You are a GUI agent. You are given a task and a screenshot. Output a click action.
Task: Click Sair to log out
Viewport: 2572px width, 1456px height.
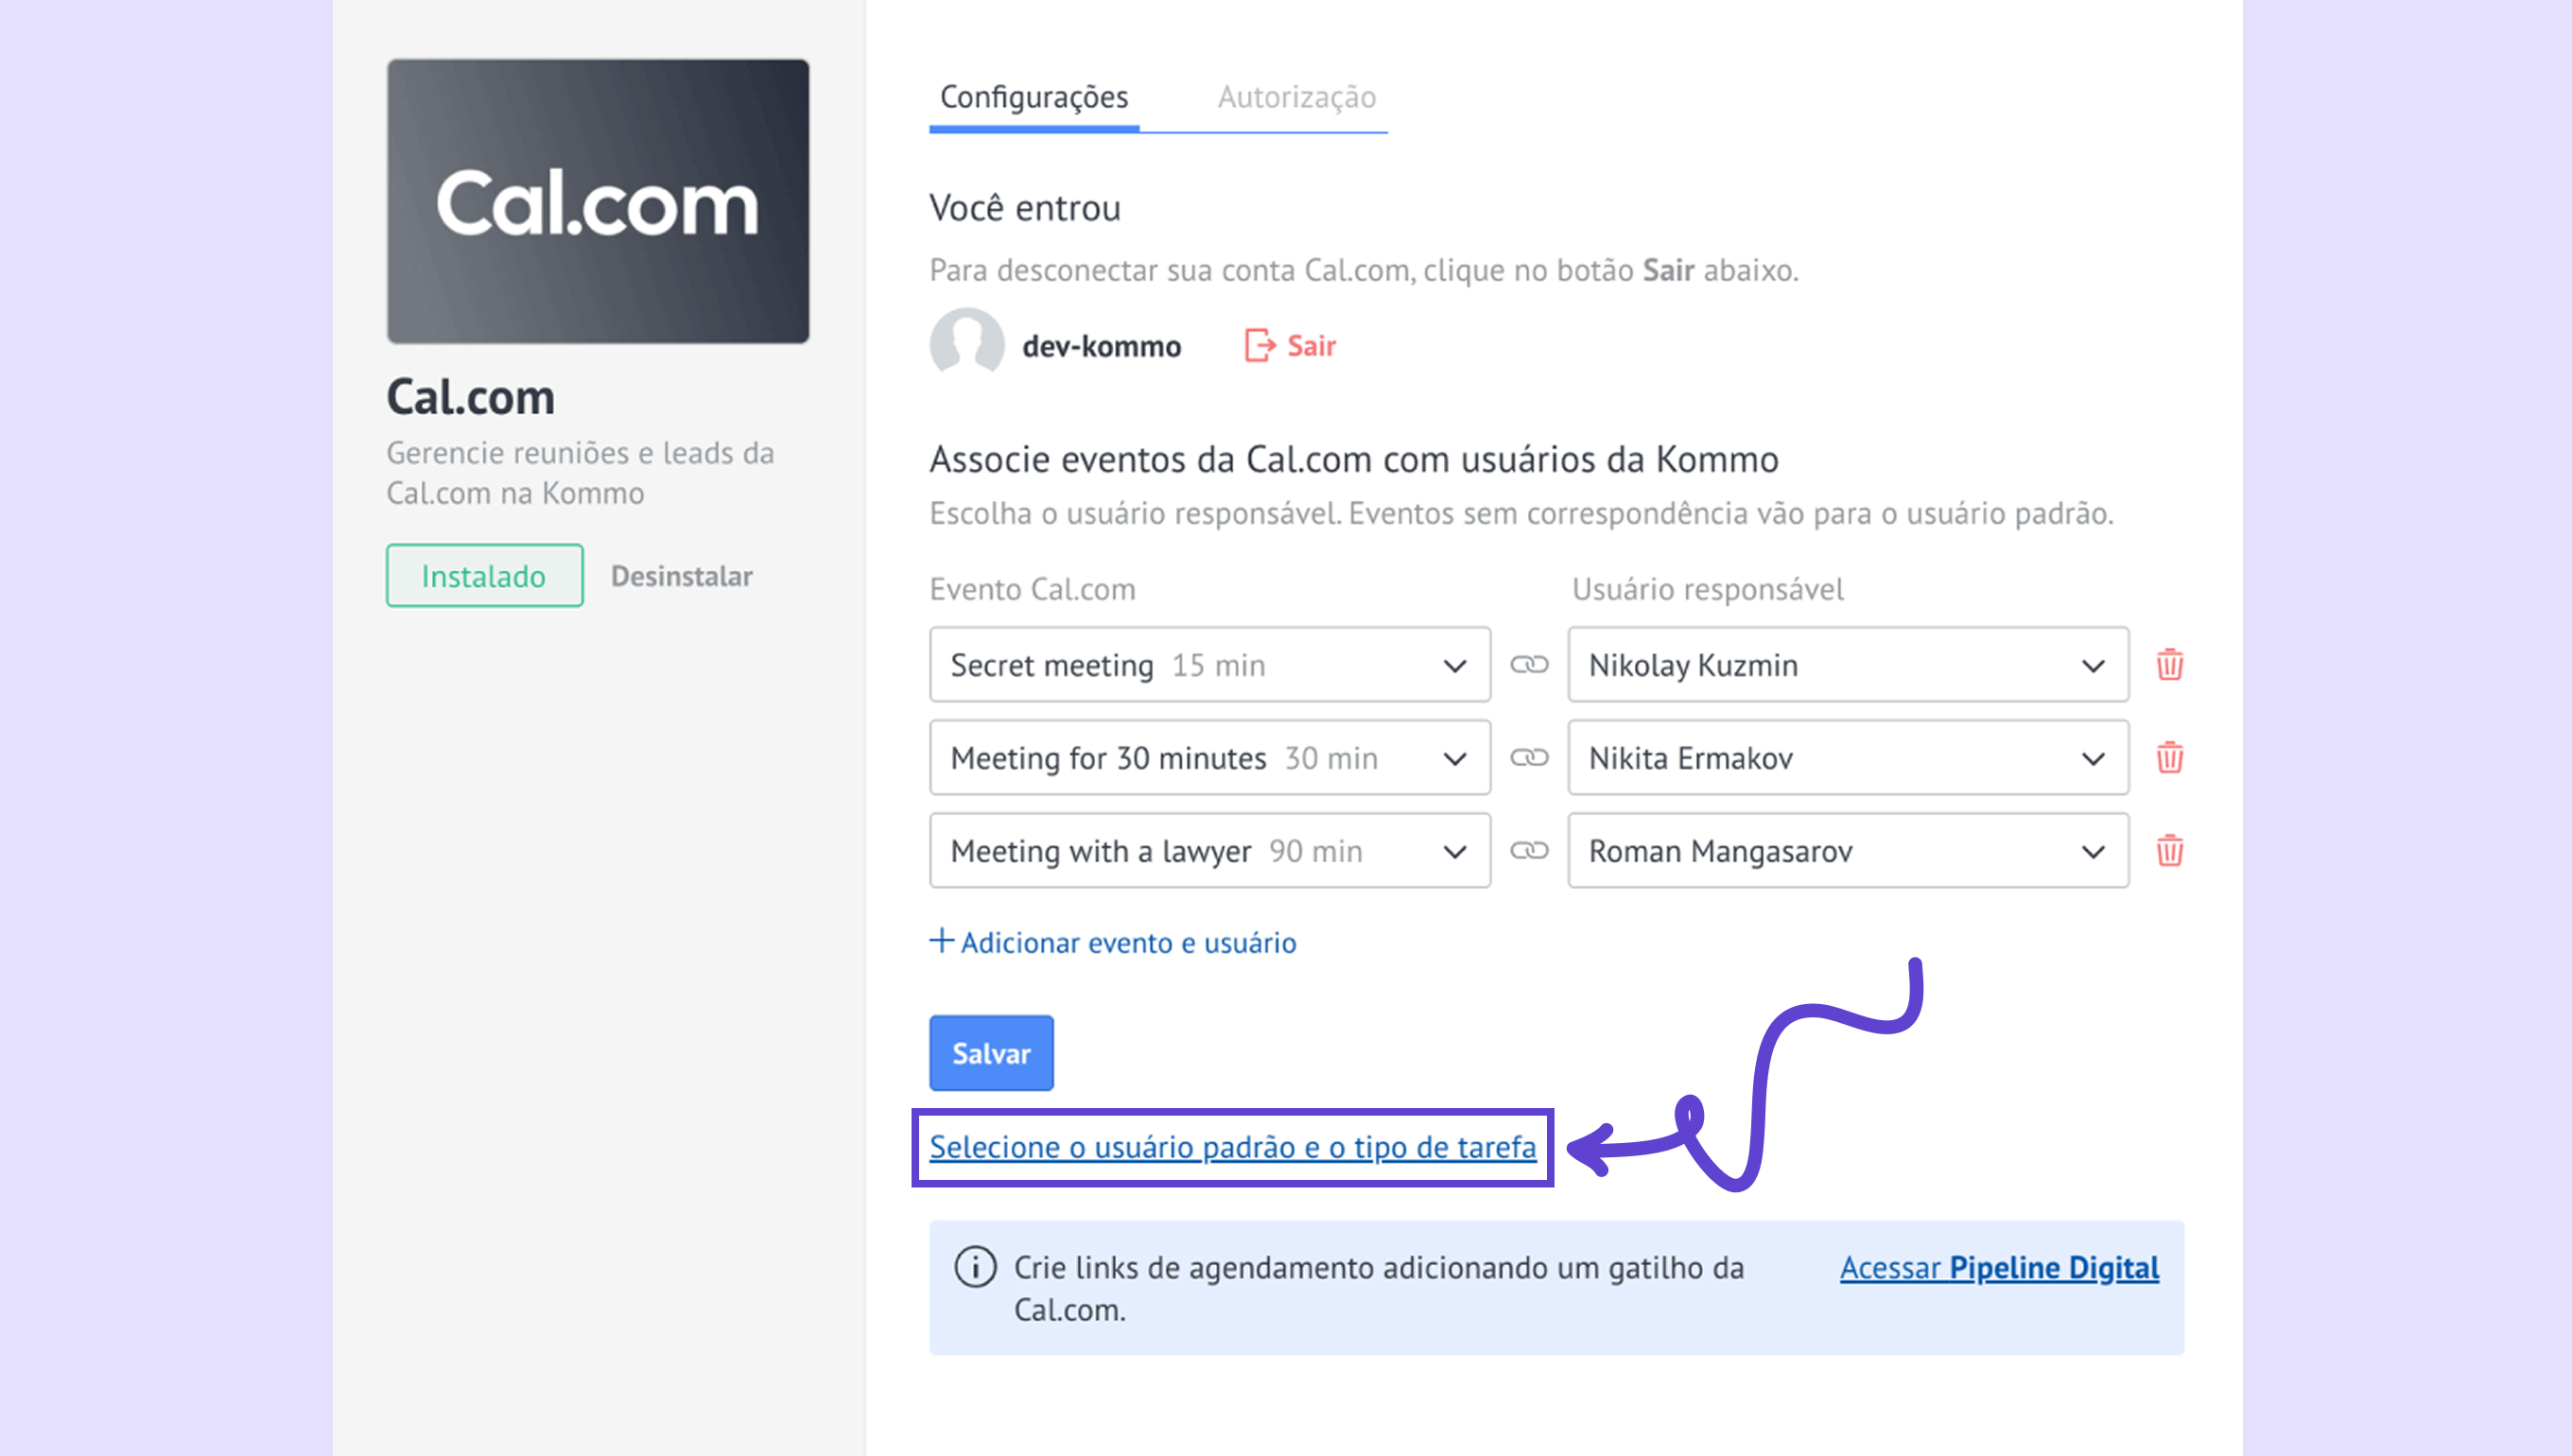click(x=1291, y=346)
